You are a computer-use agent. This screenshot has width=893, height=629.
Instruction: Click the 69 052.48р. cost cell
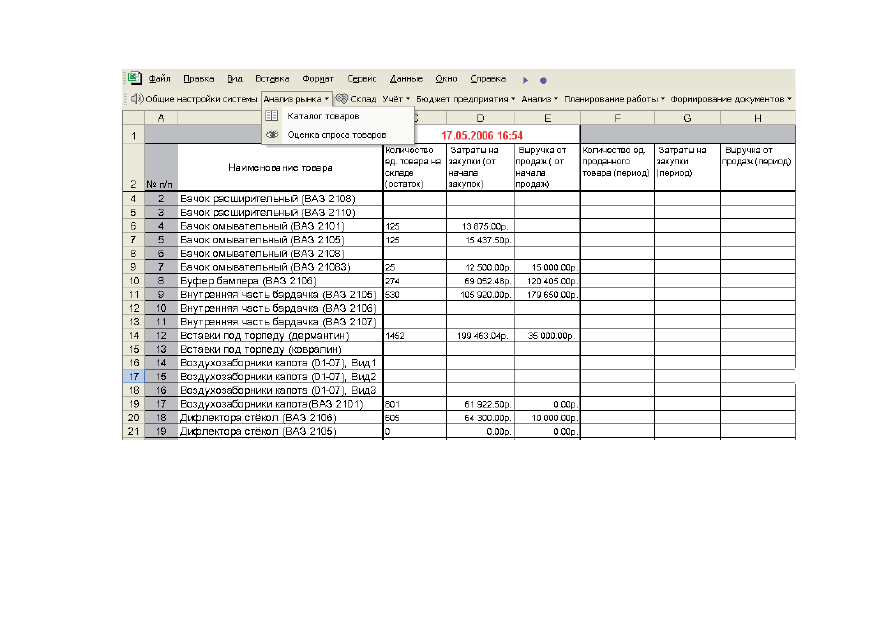coord(480,281)
